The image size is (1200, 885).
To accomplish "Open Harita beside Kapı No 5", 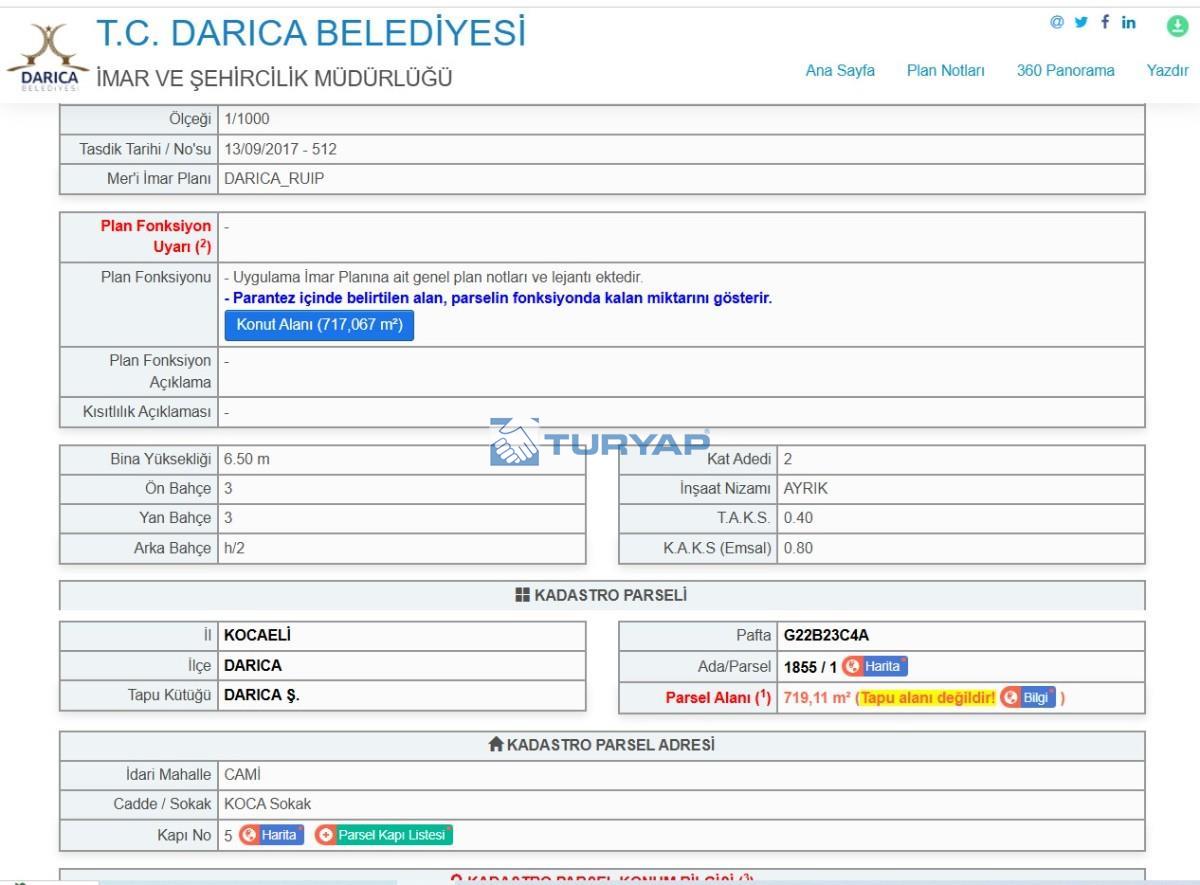I will coord(271,835).
